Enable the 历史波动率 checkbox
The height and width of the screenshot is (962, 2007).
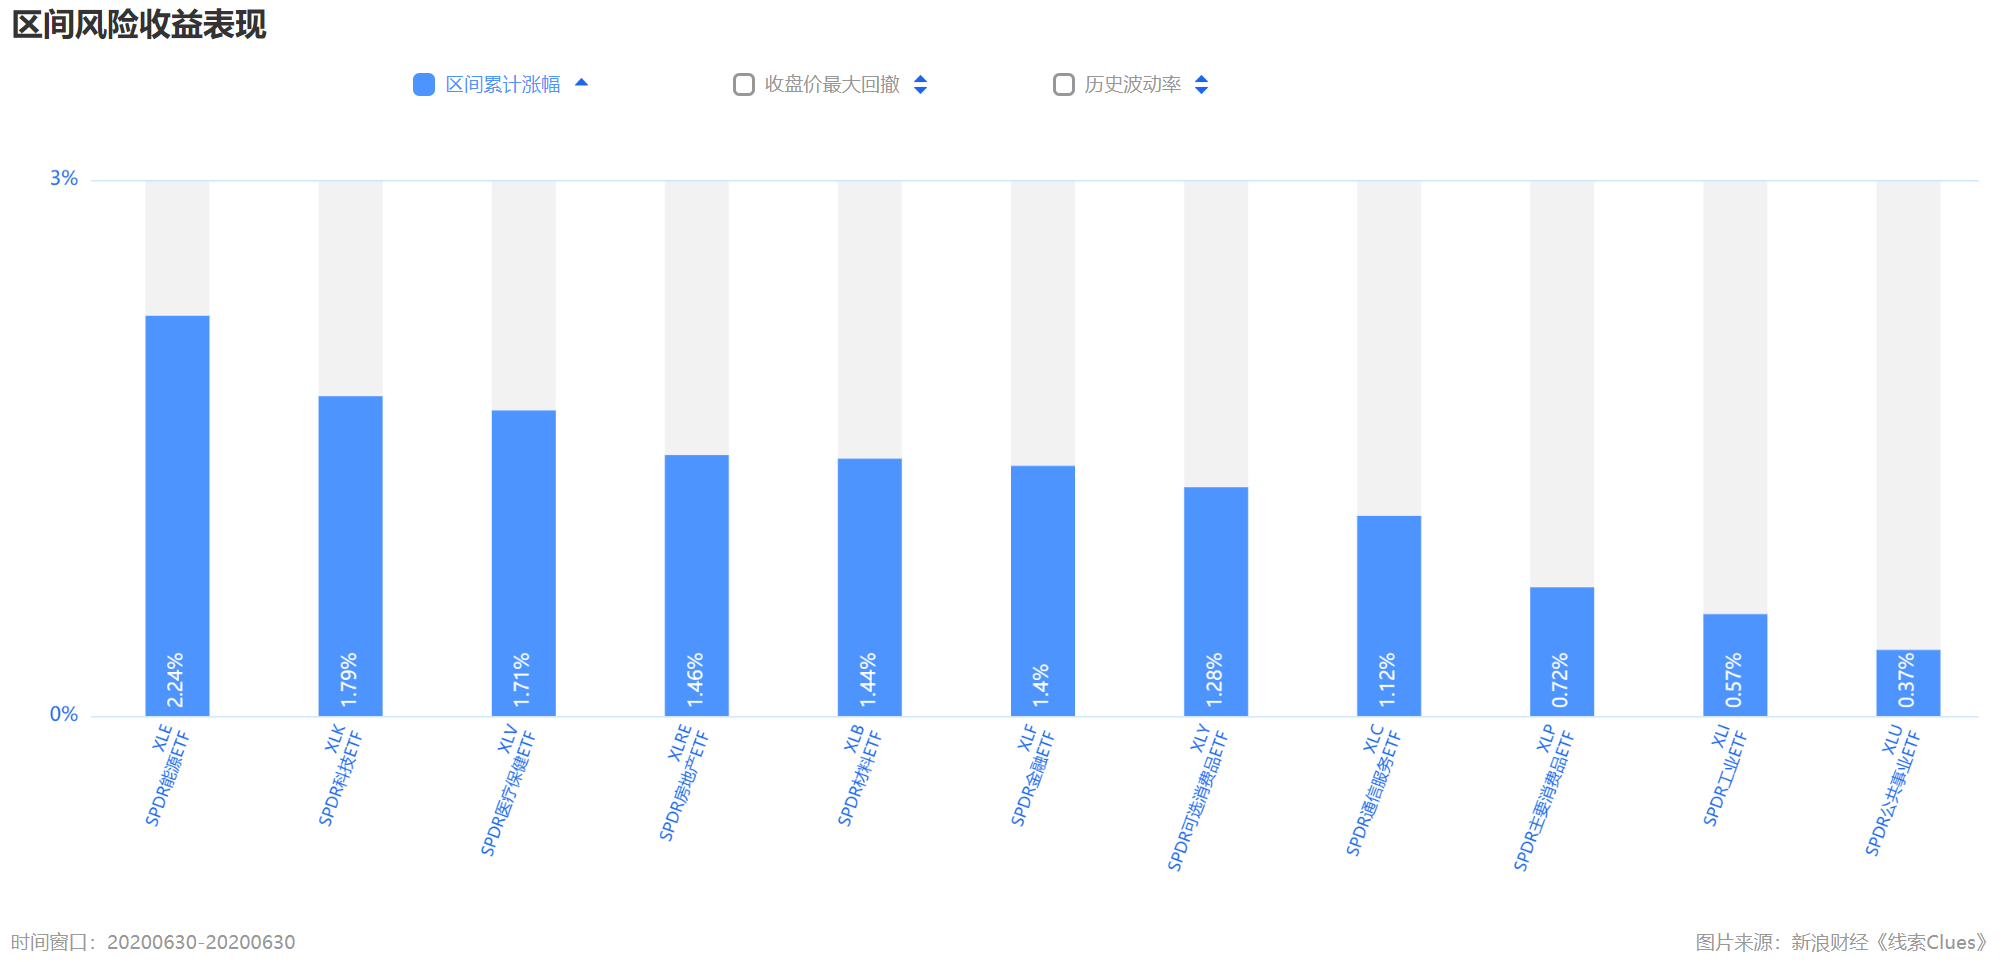tap(1064, 85)
